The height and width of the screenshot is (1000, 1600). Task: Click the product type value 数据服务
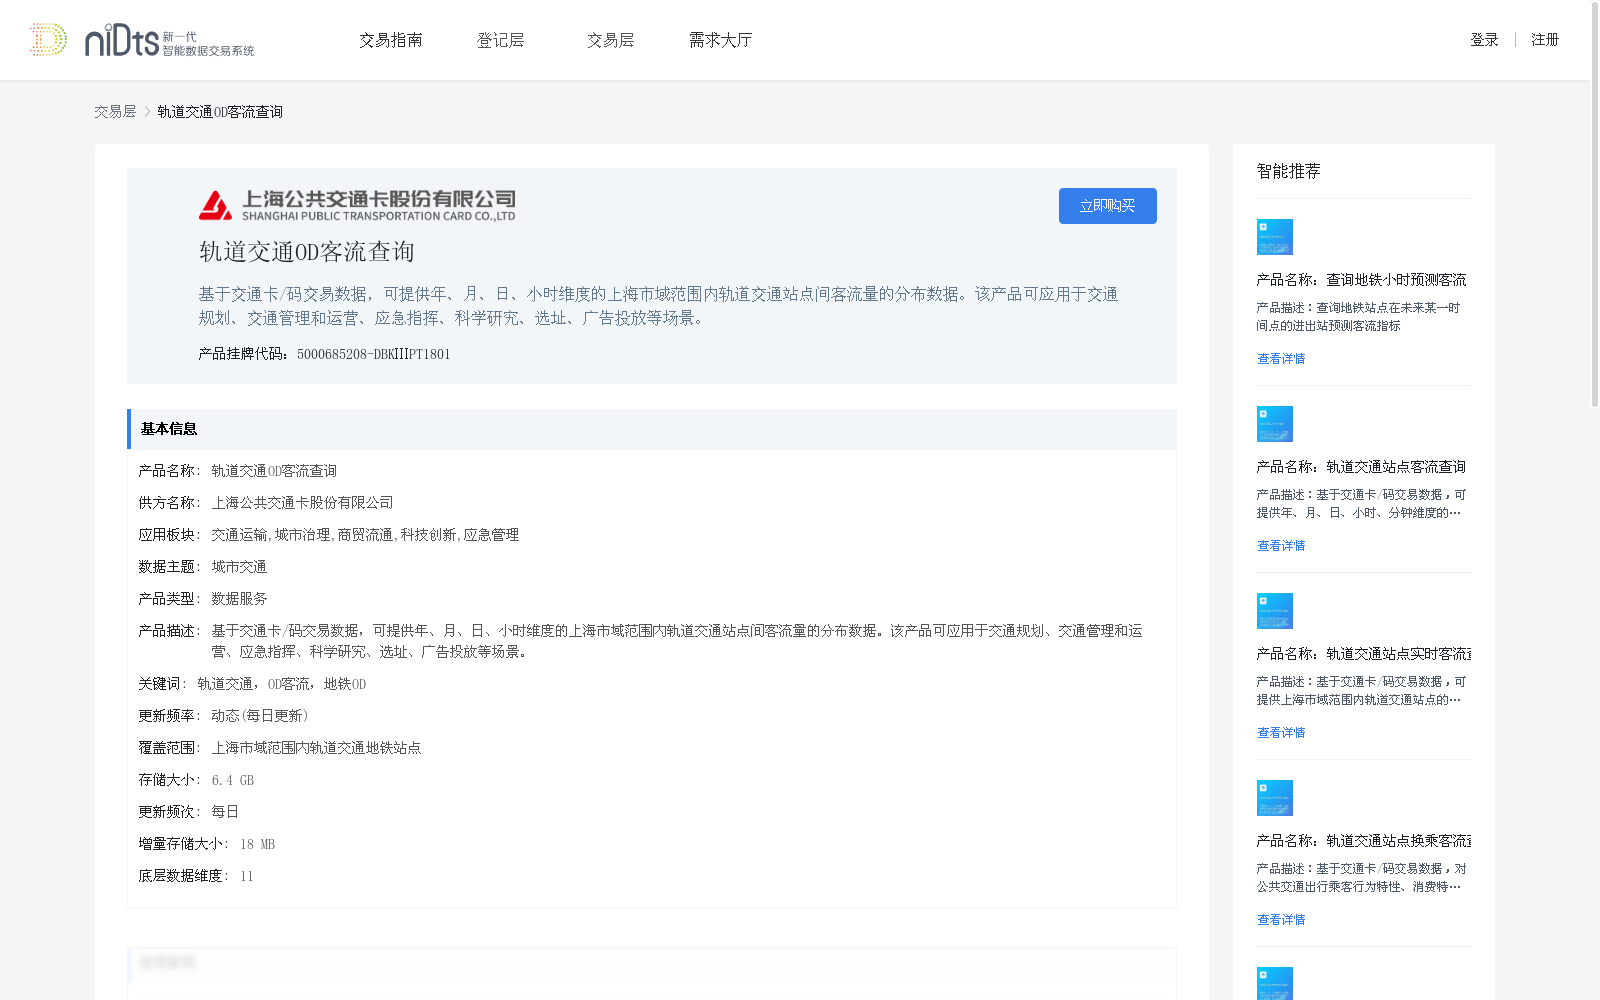tap(239, 599)
